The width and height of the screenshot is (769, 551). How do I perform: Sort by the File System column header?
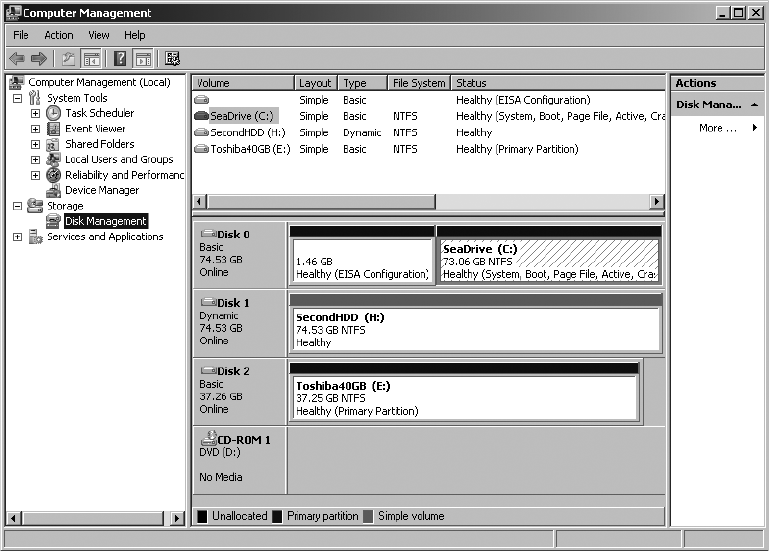418,83
